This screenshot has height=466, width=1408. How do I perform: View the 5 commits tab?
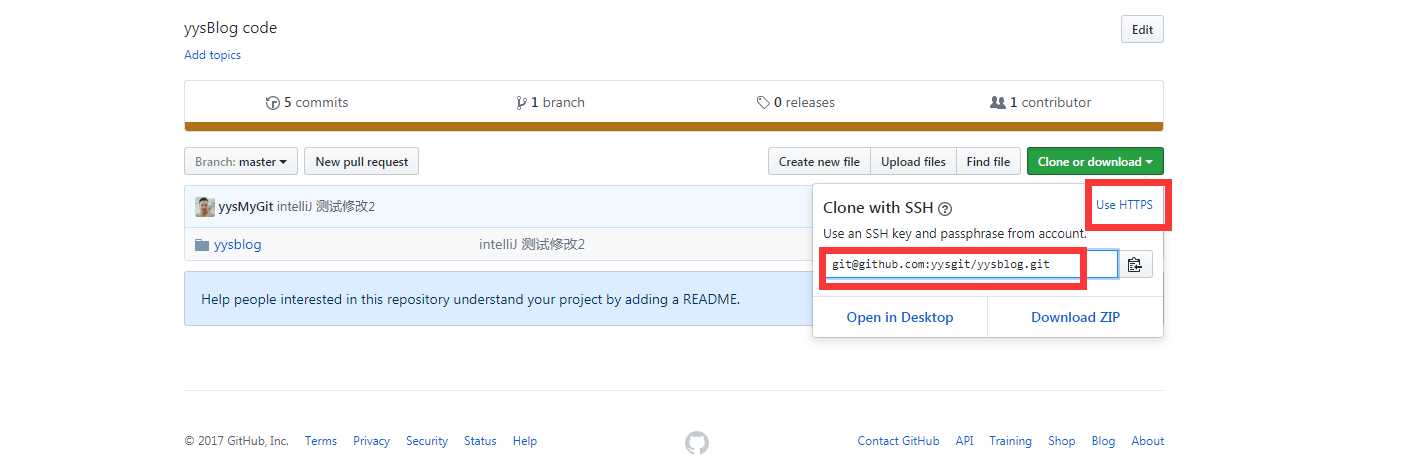click(307, 102)
